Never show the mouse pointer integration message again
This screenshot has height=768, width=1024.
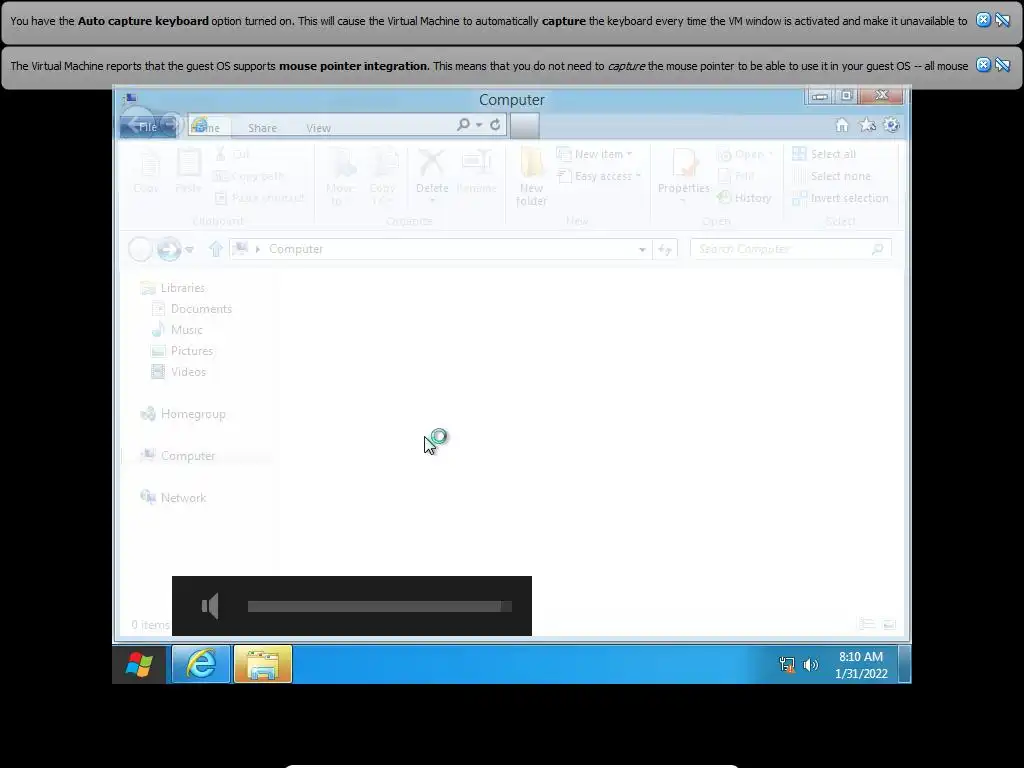[x=1002, y=65]
